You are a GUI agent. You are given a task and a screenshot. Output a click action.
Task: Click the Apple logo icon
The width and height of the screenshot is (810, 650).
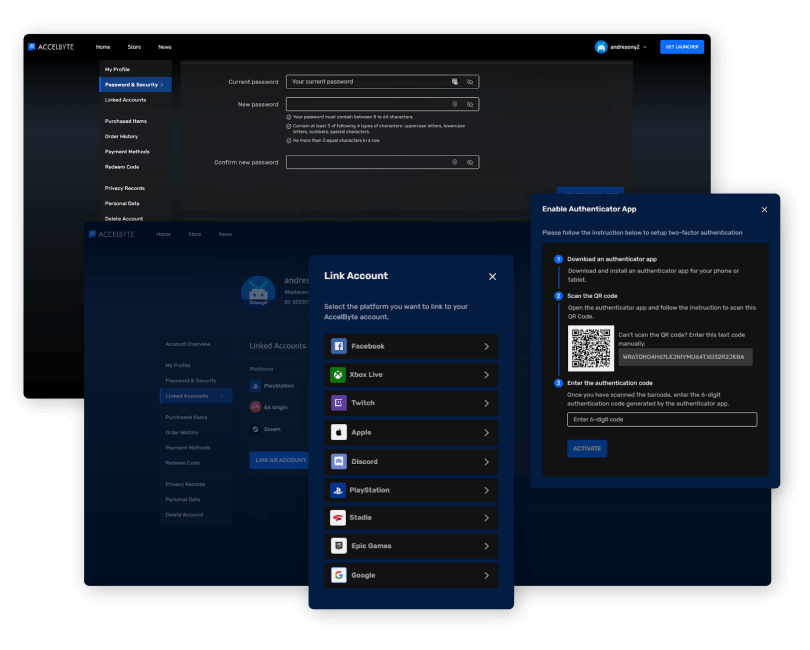[x=338, y=432]
